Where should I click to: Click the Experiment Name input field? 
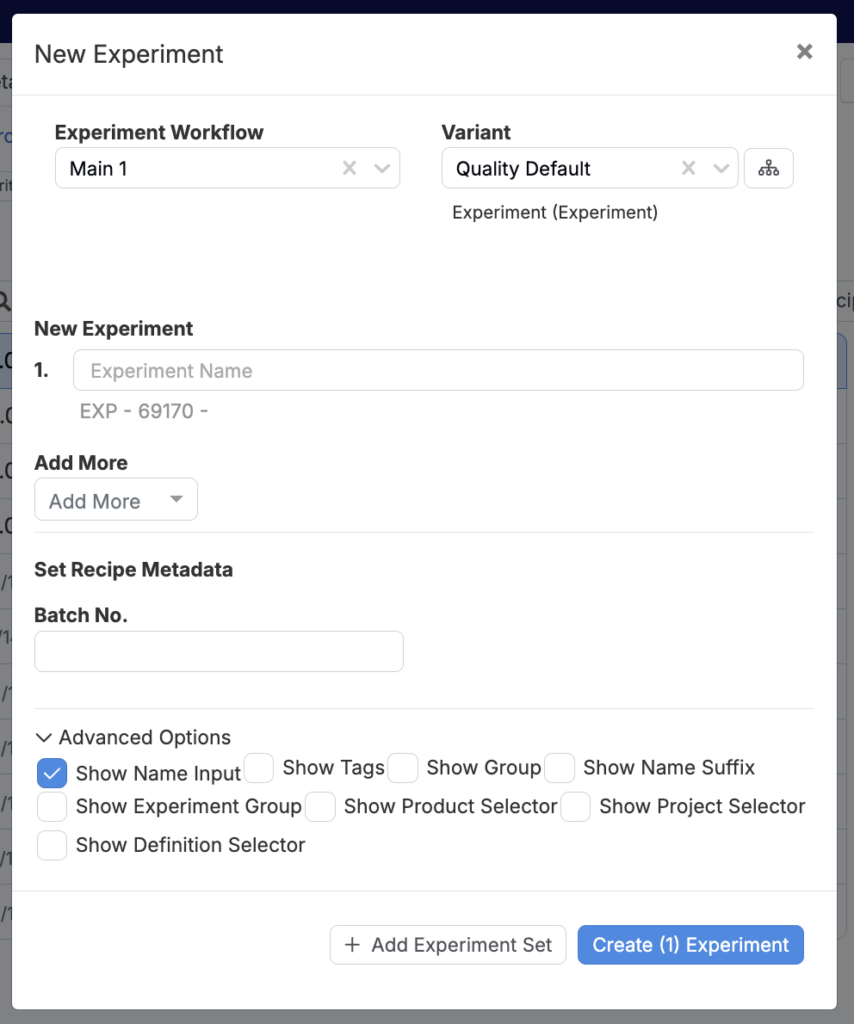(x=438, y=370)
